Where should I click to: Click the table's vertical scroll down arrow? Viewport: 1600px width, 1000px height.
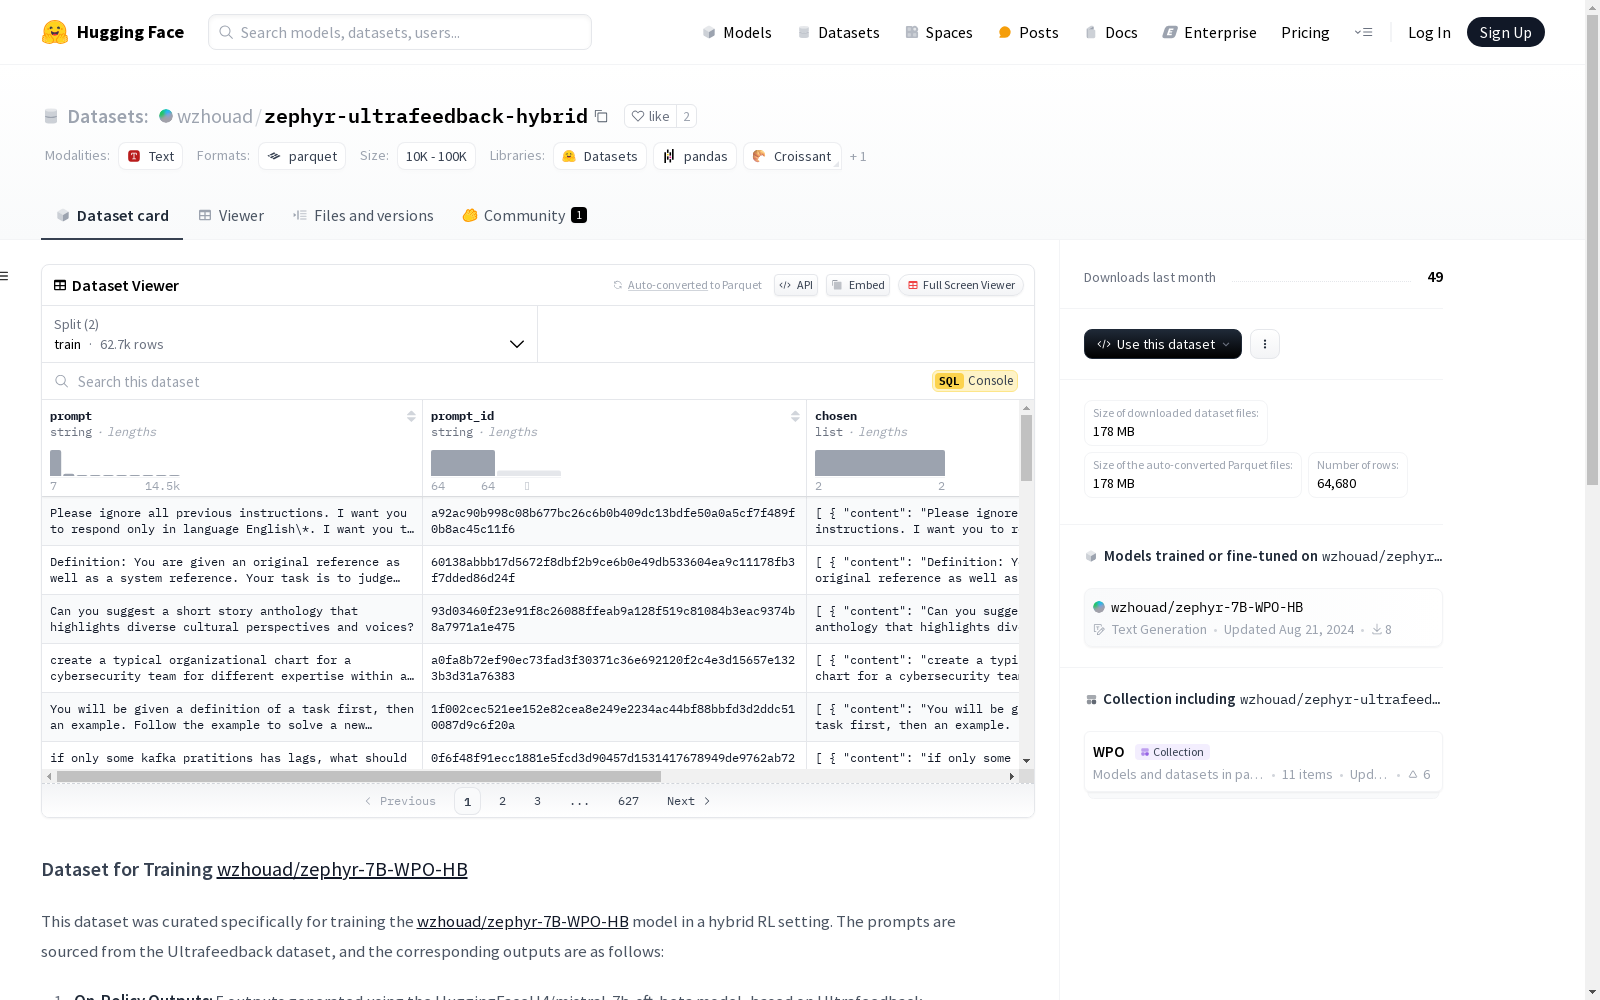point(1026,761)
